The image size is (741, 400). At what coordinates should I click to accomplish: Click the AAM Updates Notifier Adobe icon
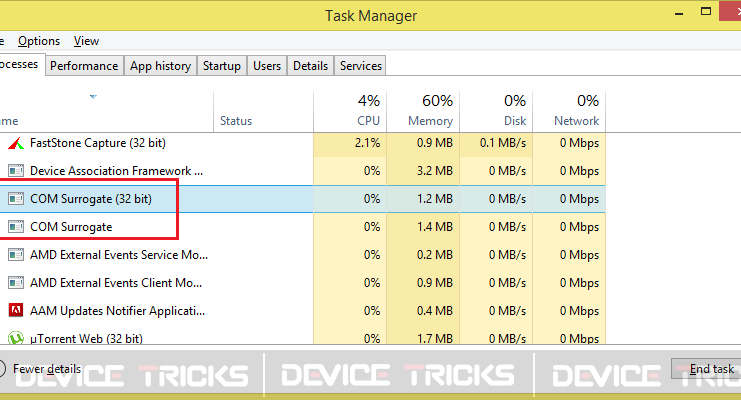(x=16, y=311)
